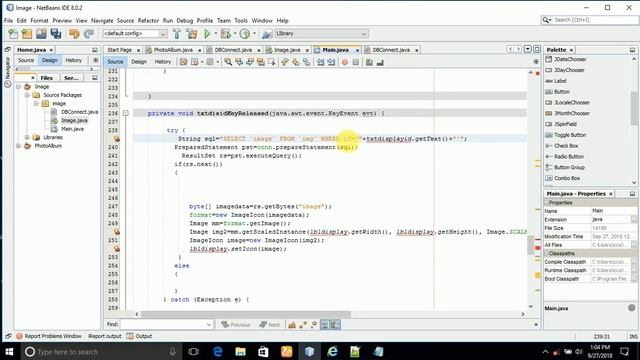The image size is (640, 360).
Task: Toggle Wrap Around button in Find bar
Action: tap(336, 325)
